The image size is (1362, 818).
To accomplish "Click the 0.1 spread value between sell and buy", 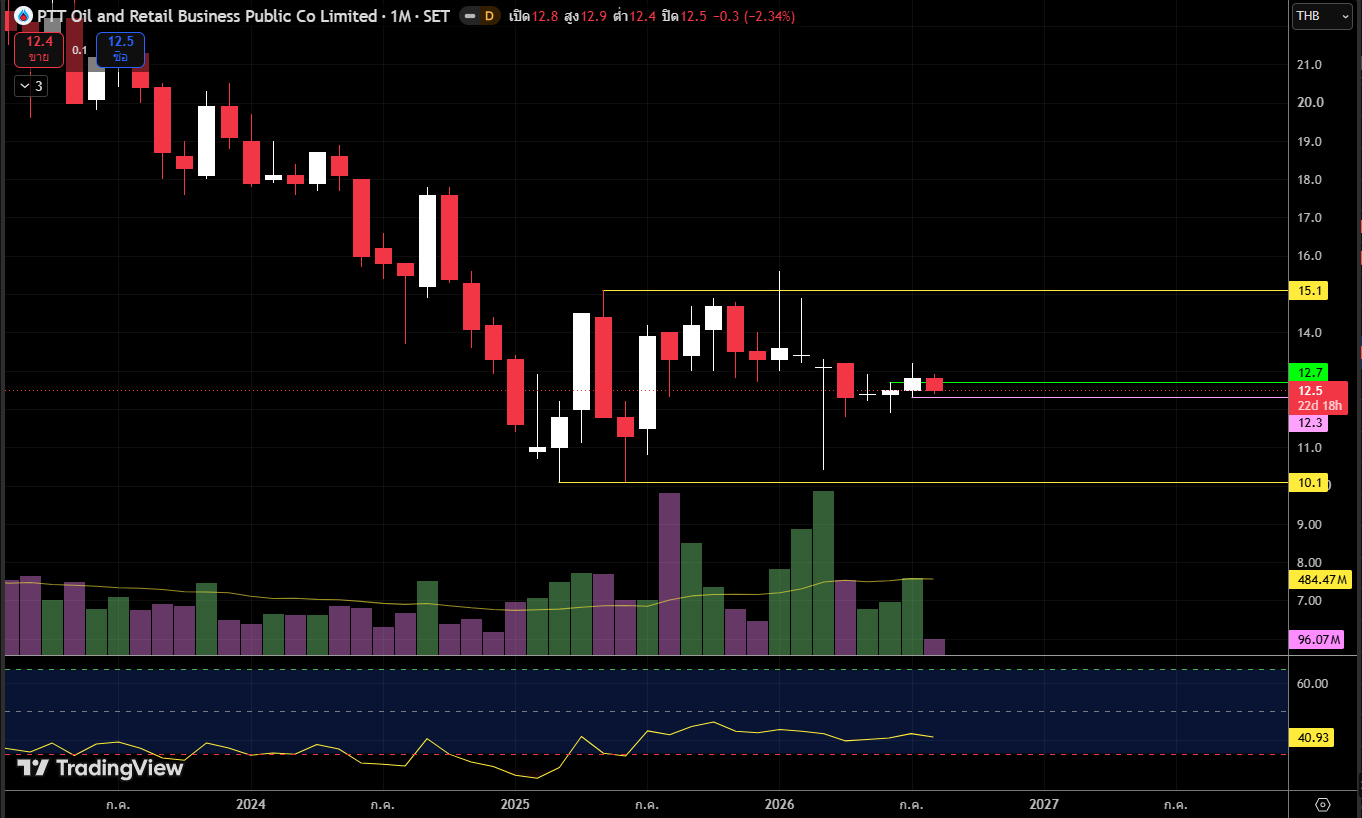I will (80, 49).
